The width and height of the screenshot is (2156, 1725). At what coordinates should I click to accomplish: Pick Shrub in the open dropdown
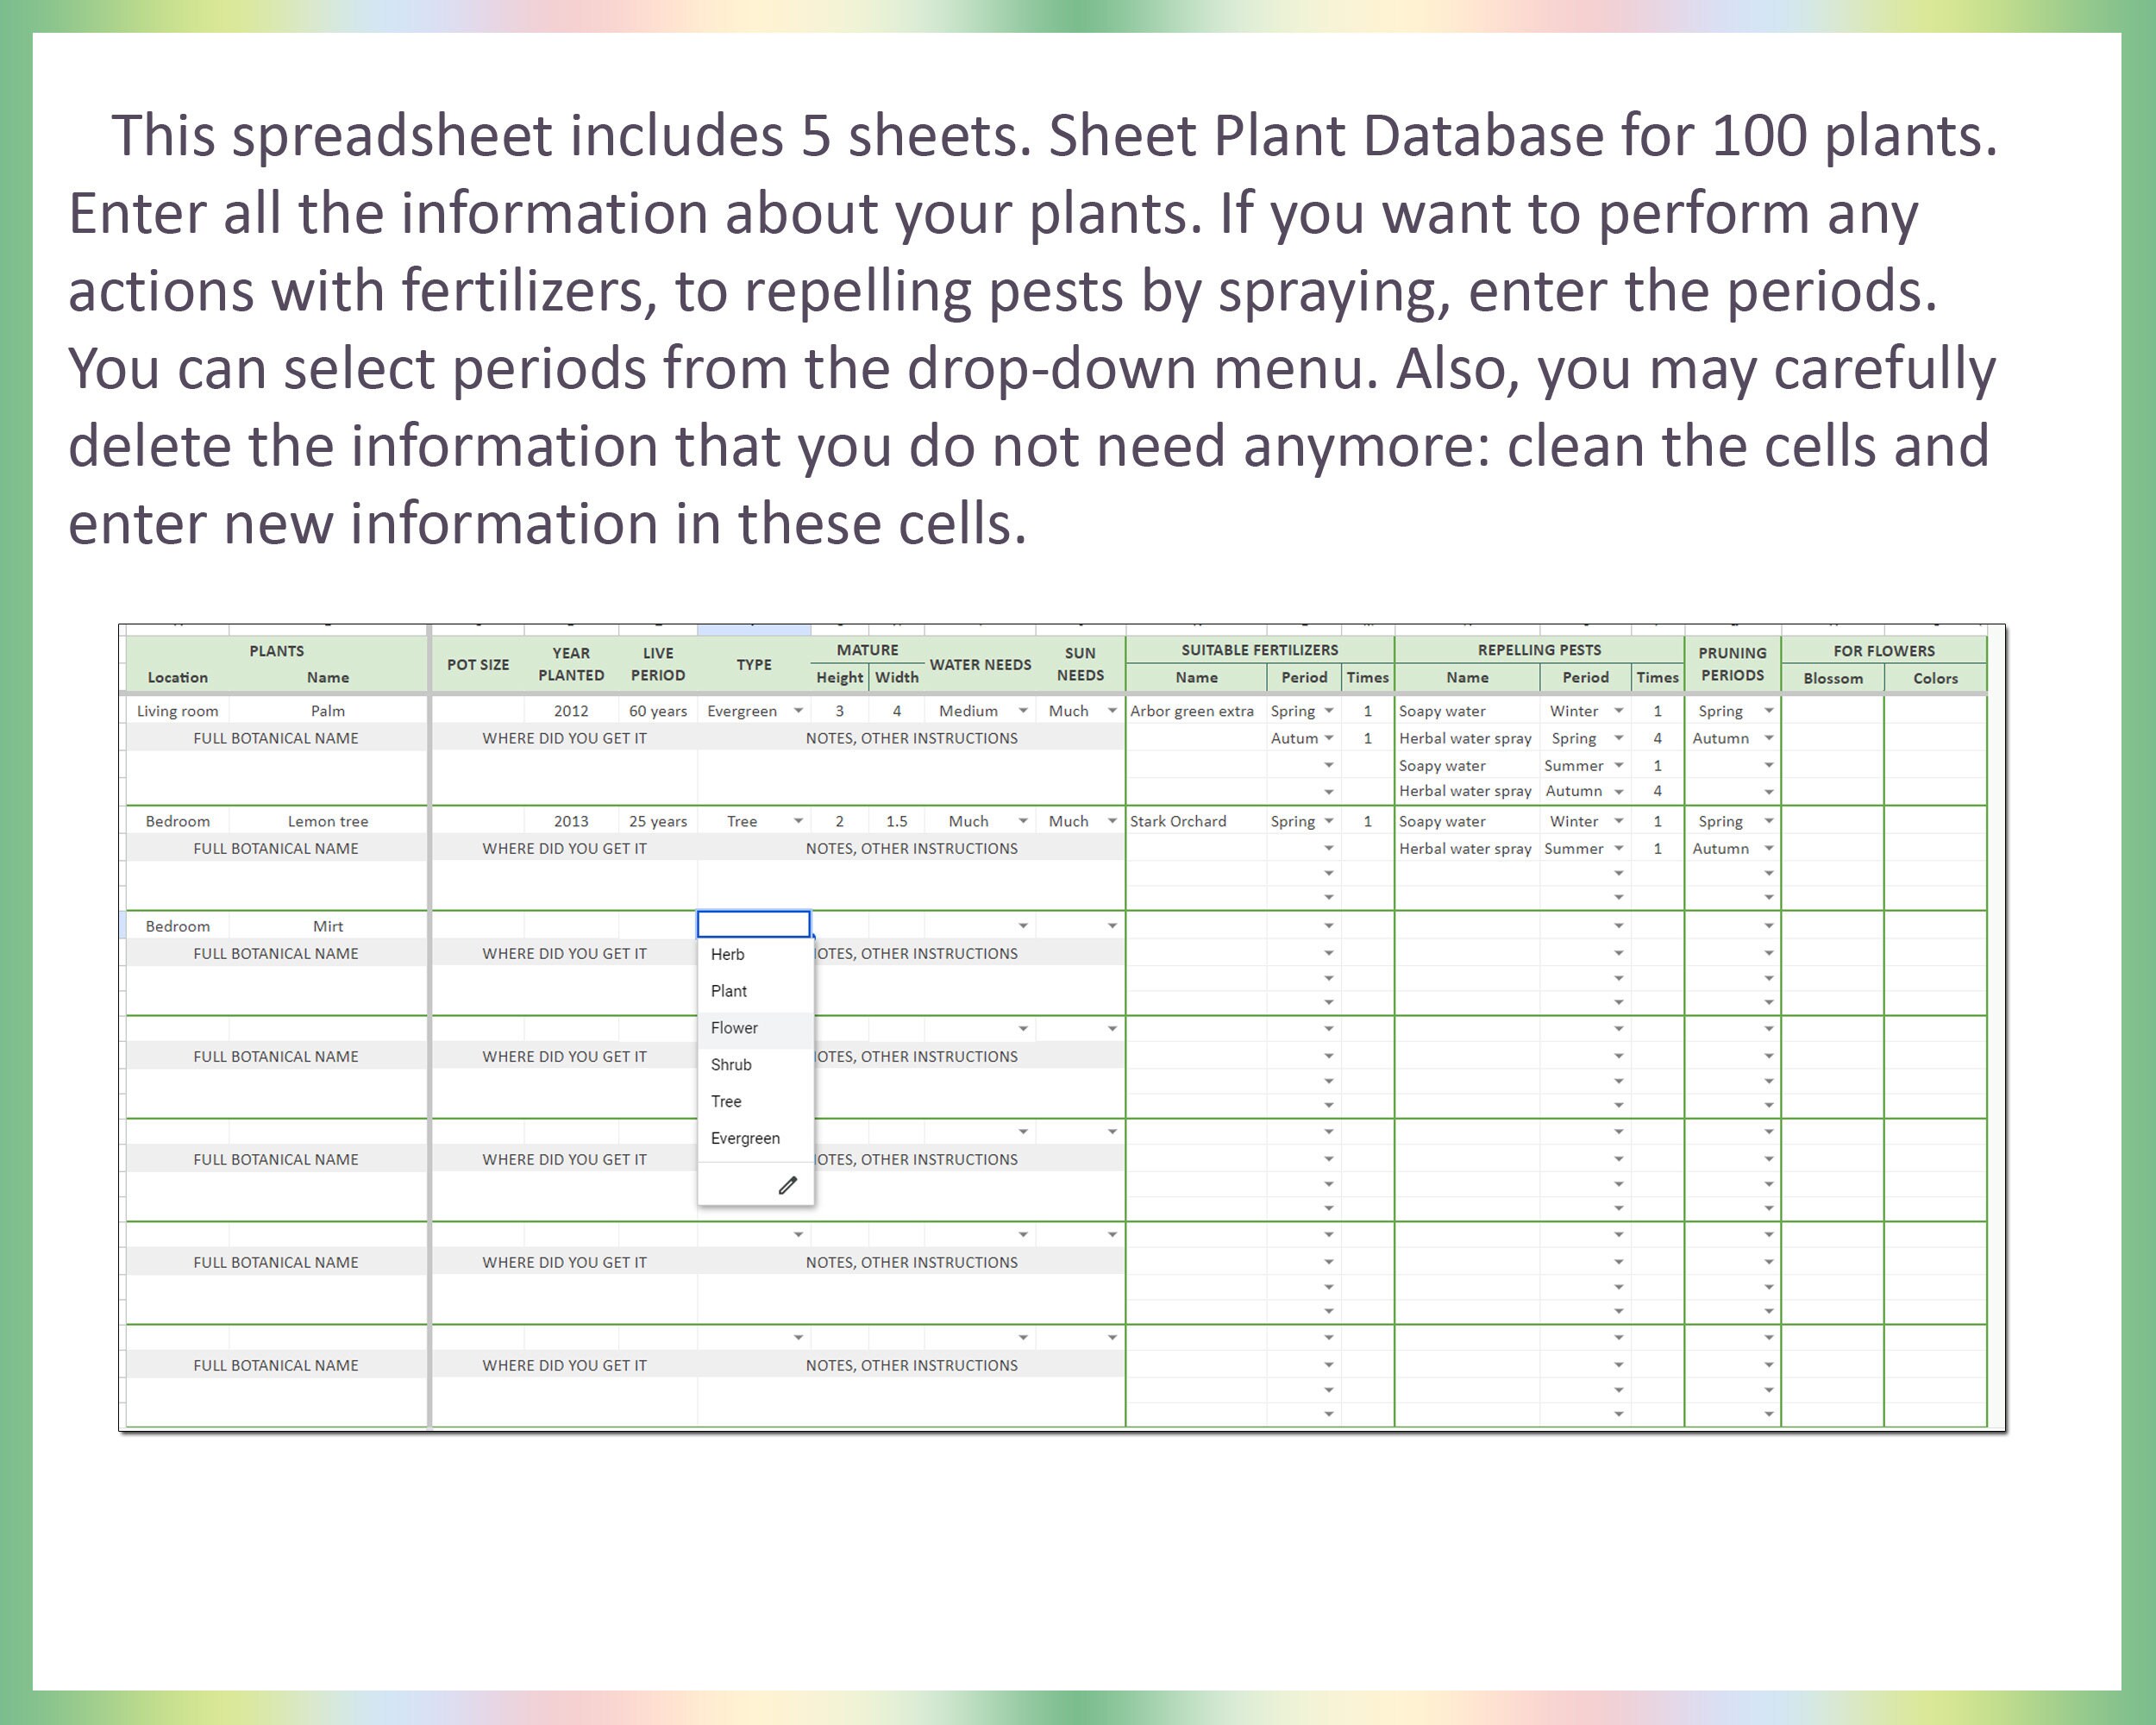pos(731,1065)
